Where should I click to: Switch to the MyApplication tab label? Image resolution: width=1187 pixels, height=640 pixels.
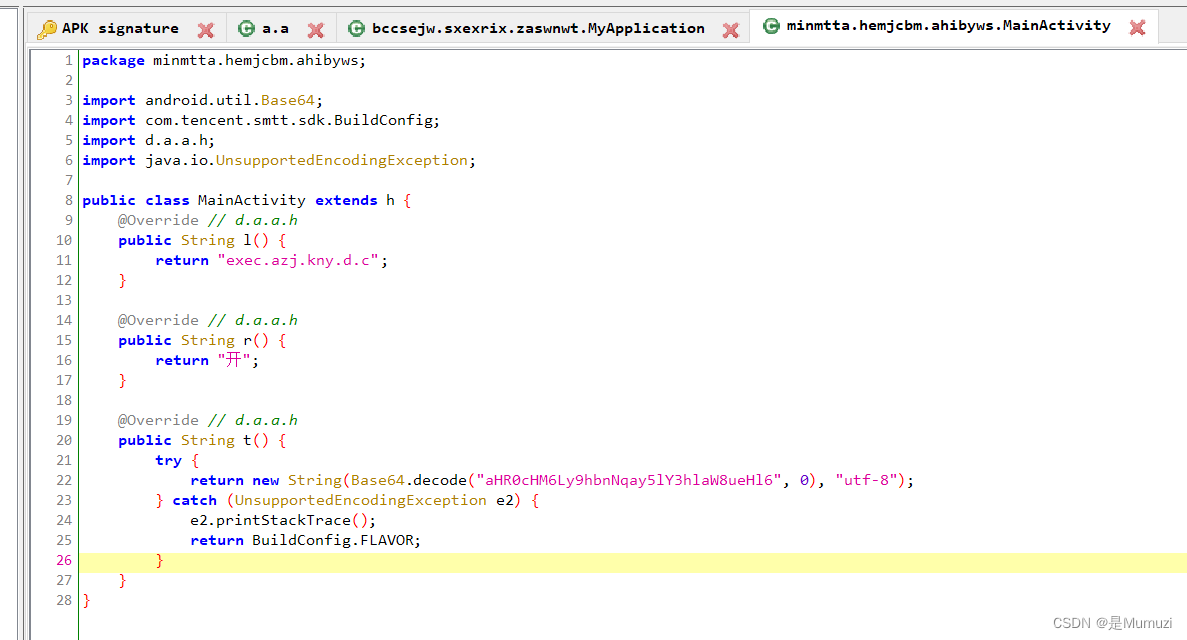click(538, 28)
